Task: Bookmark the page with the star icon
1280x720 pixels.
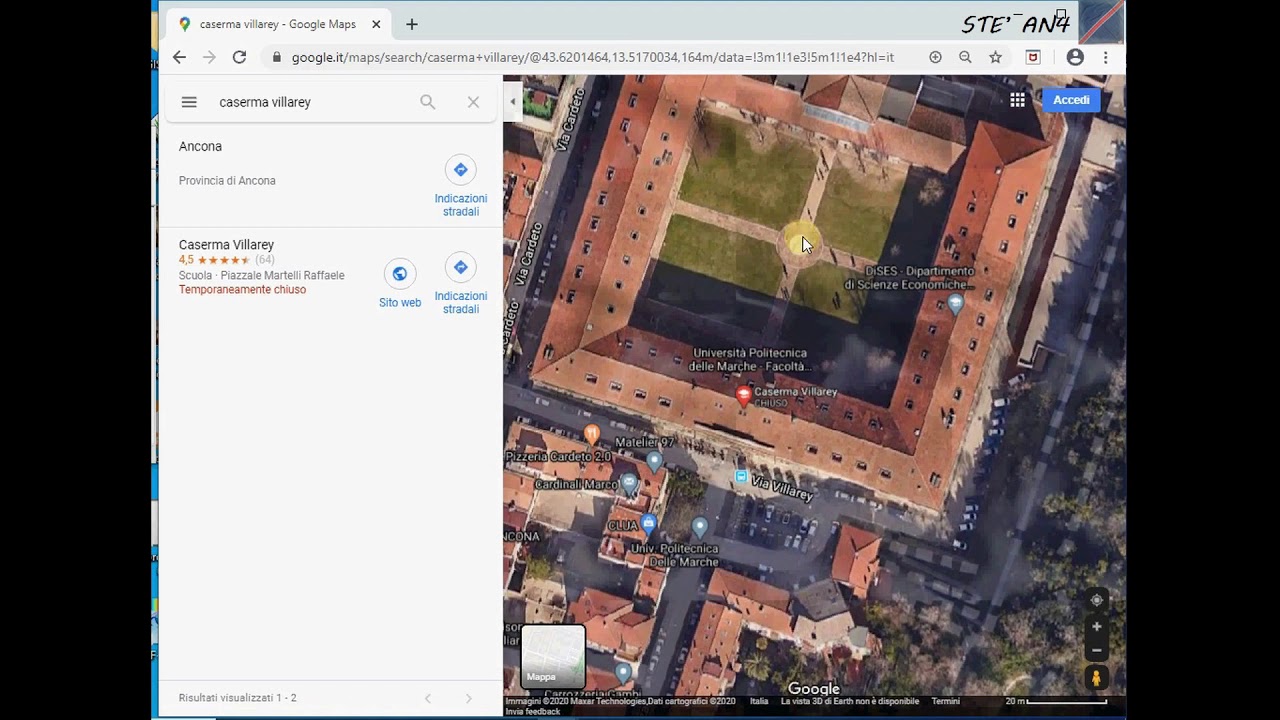Action: coord(995,58)
